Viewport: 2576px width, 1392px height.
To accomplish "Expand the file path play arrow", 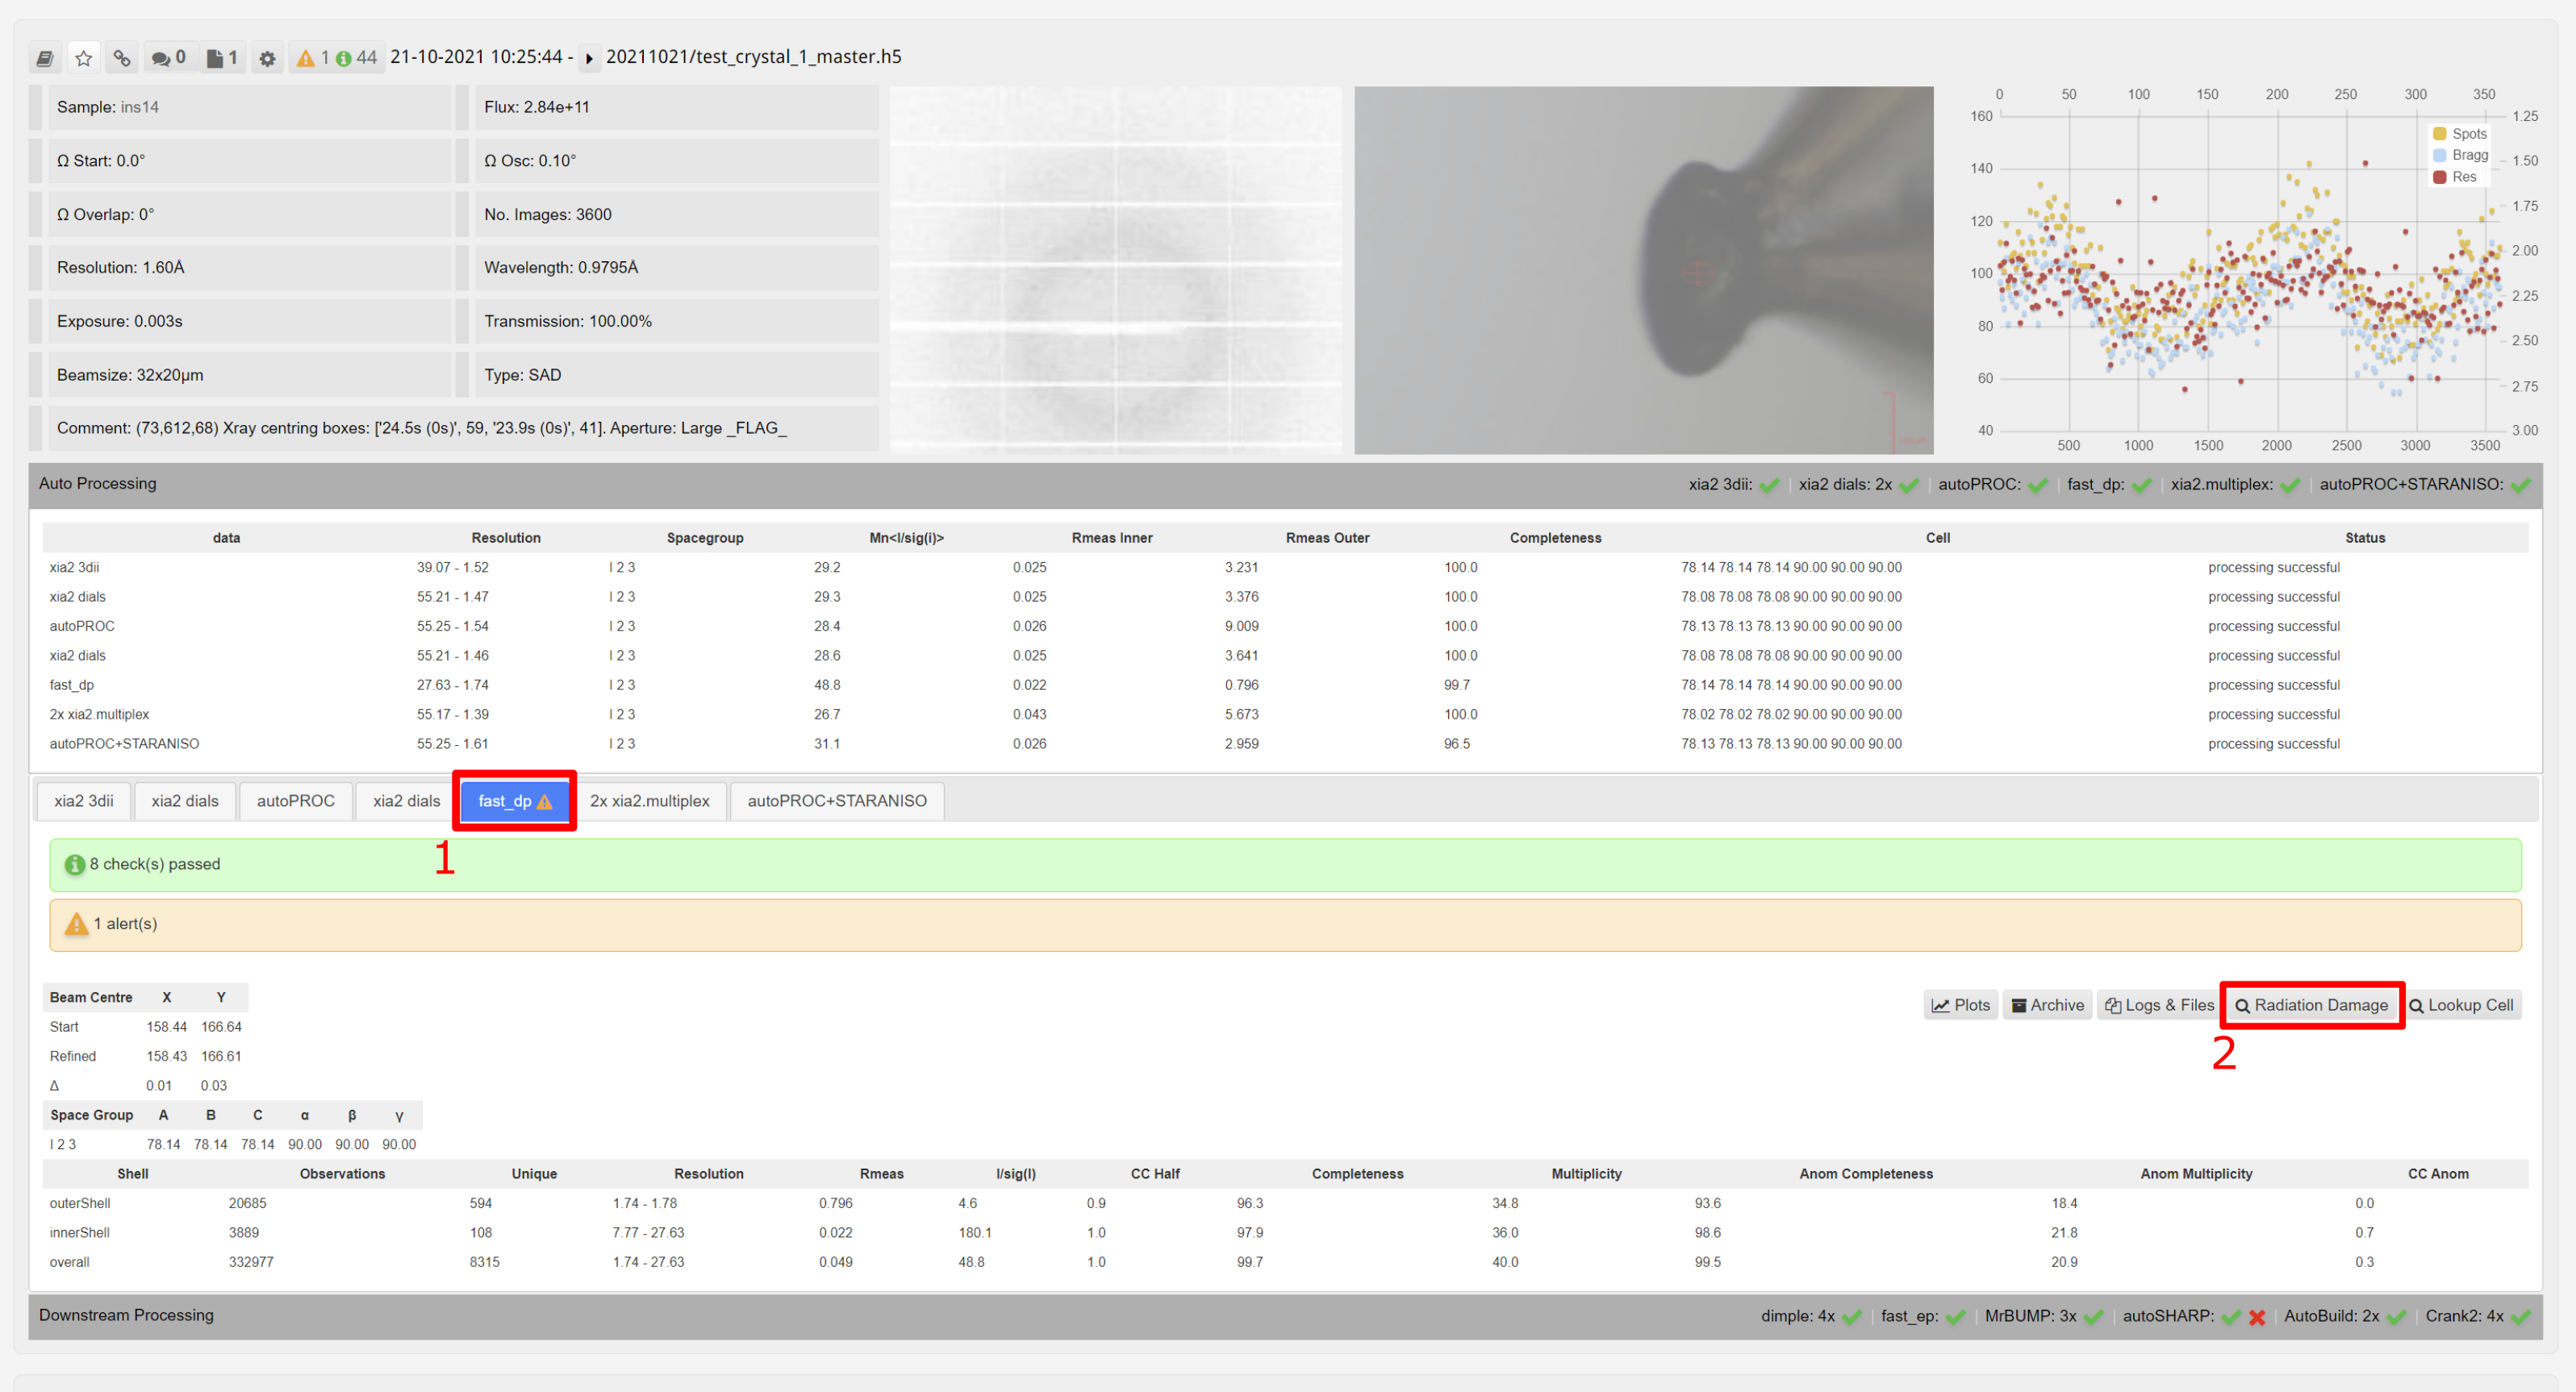I will [589, 58].
